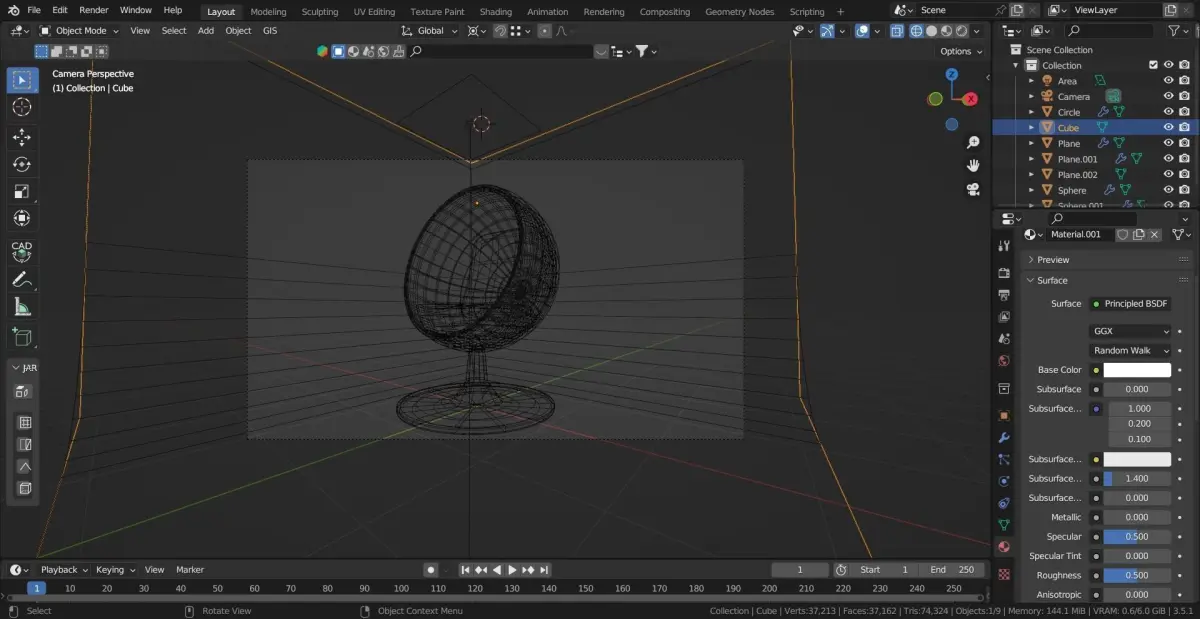Click the Blender logo icon
1200x619 pixels.
(x=13, y=10)
